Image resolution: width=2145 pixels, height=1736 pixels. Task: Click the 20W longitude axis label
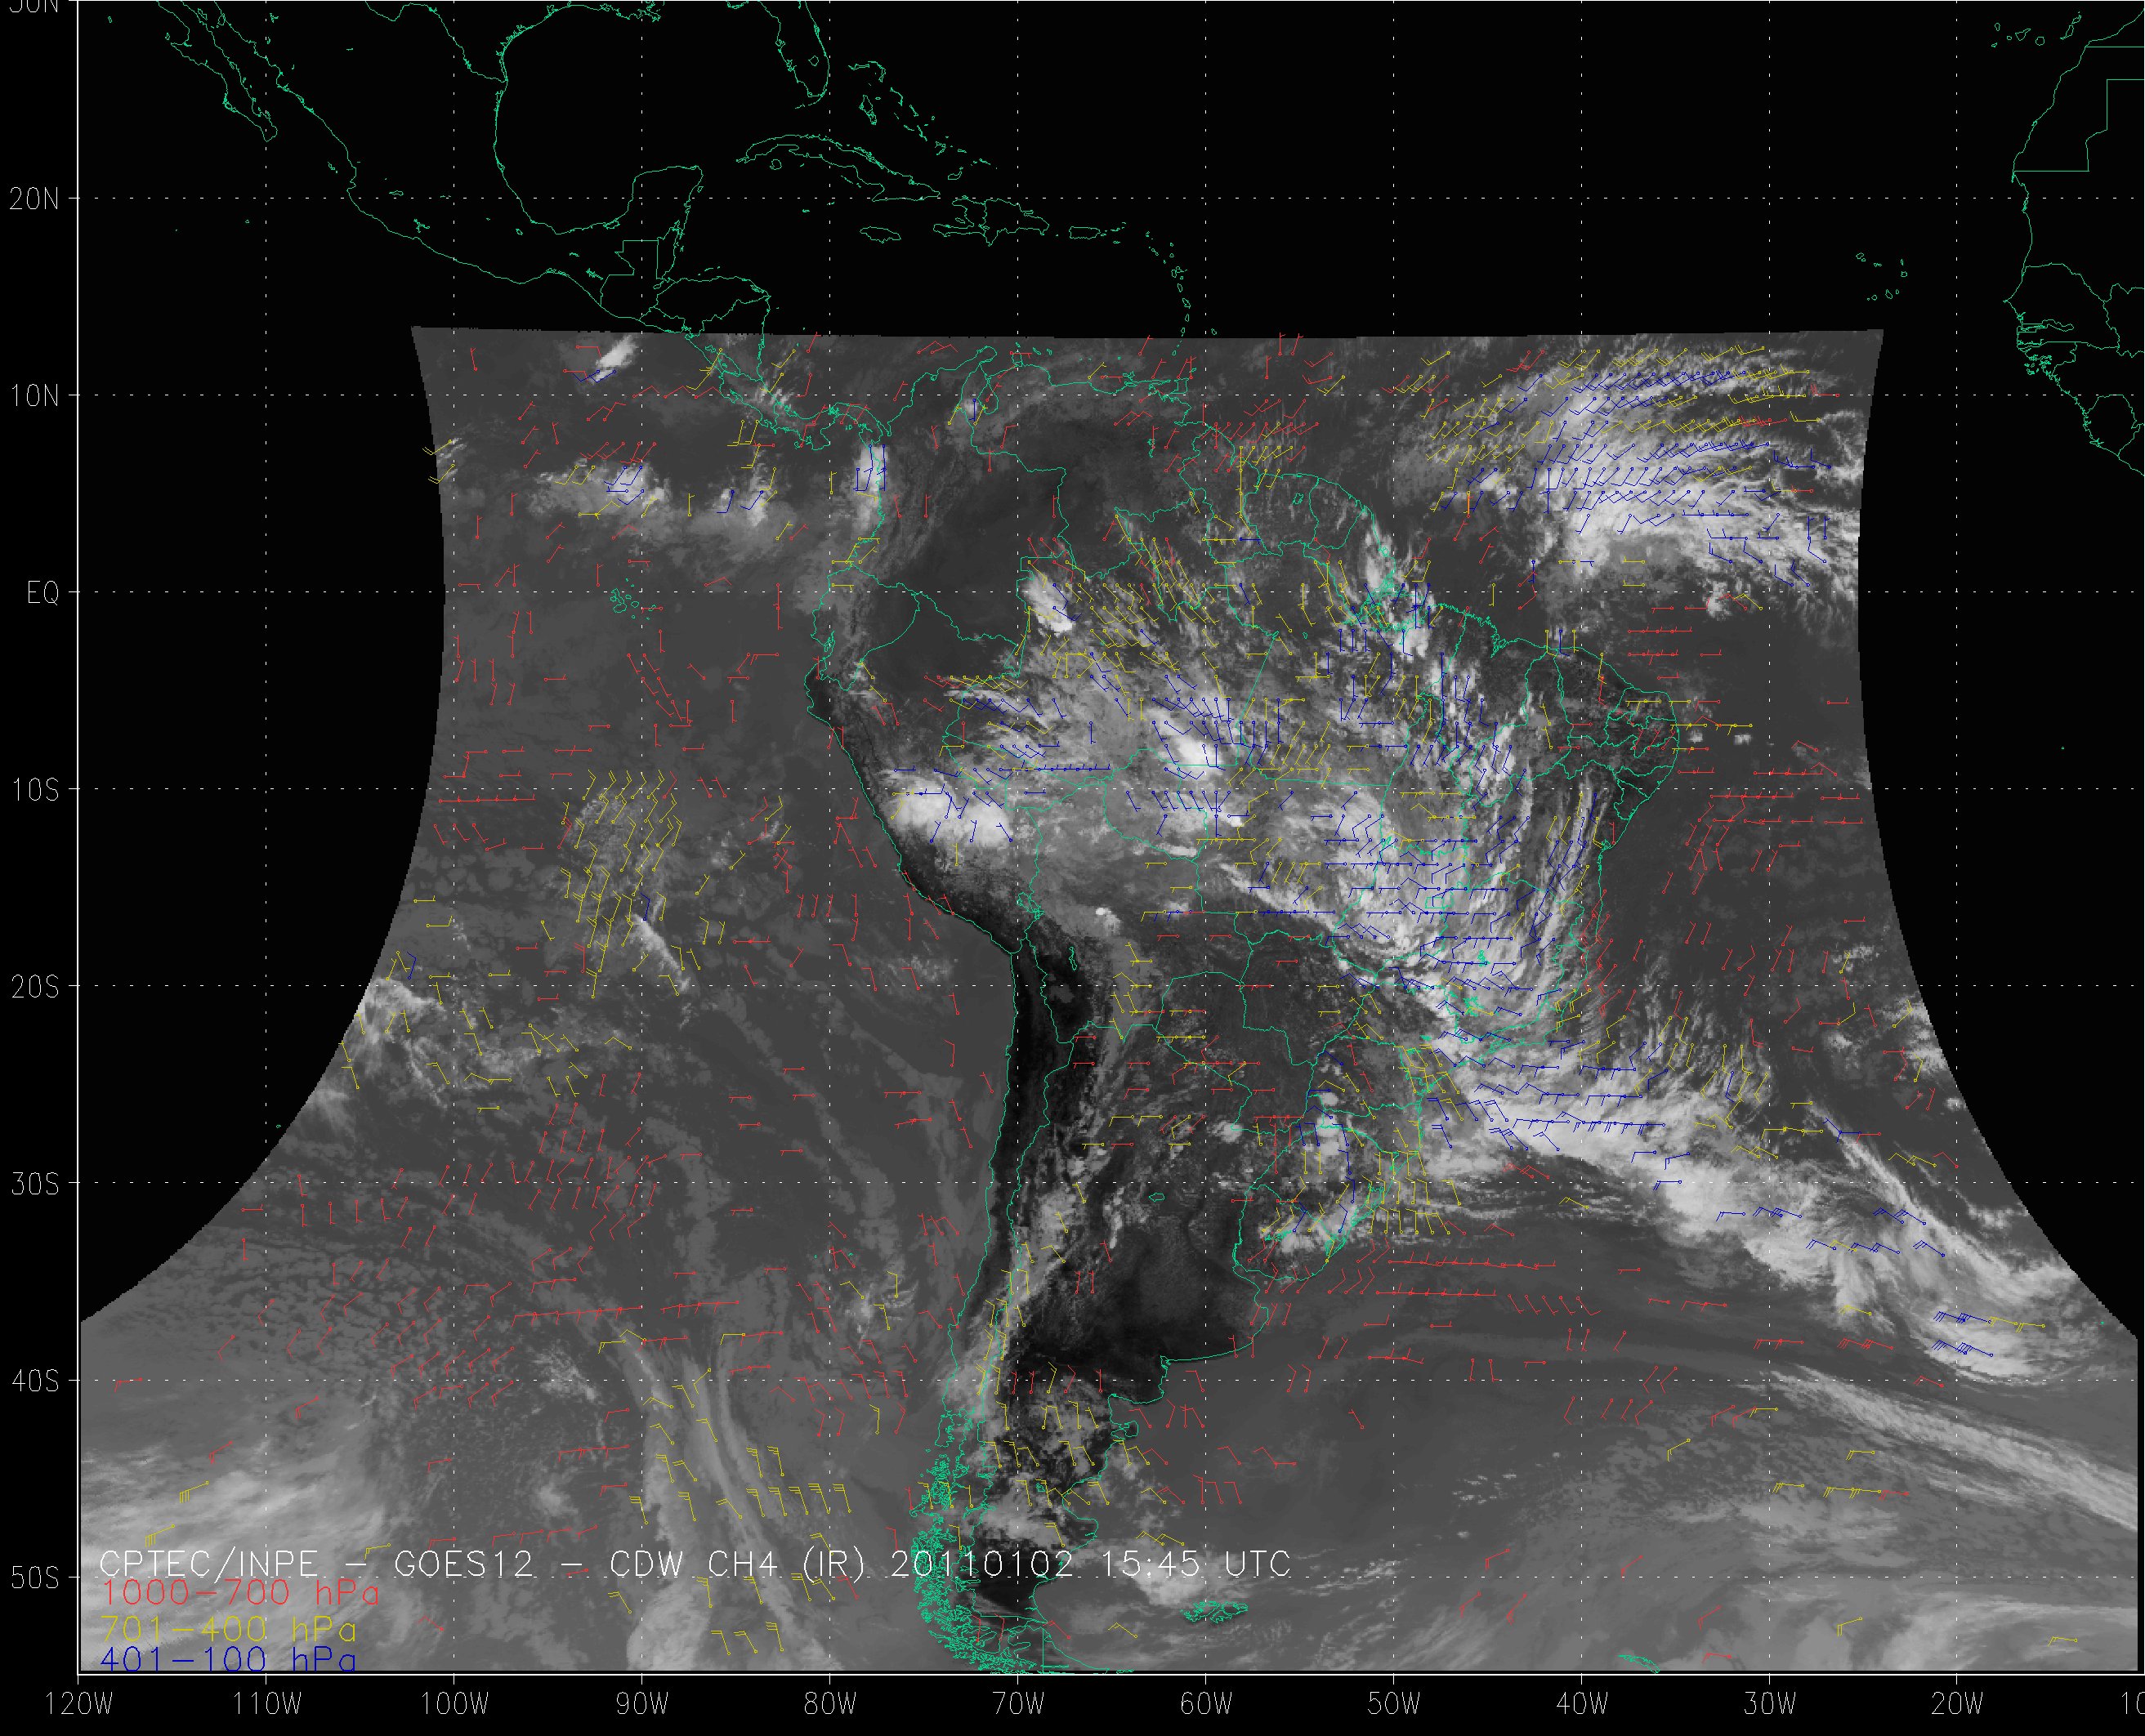pos(1958,1704)
